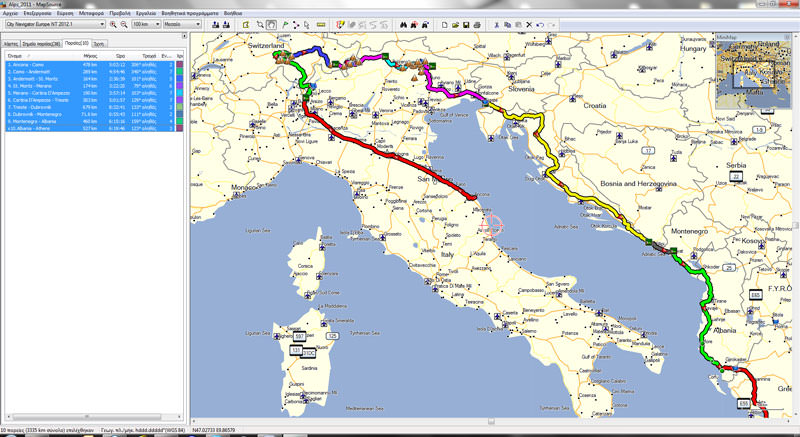The height and width of the screenshot is (437, 800).
Task: Open City Navigator Europe map product dropdown
Action: click(54, 23)
